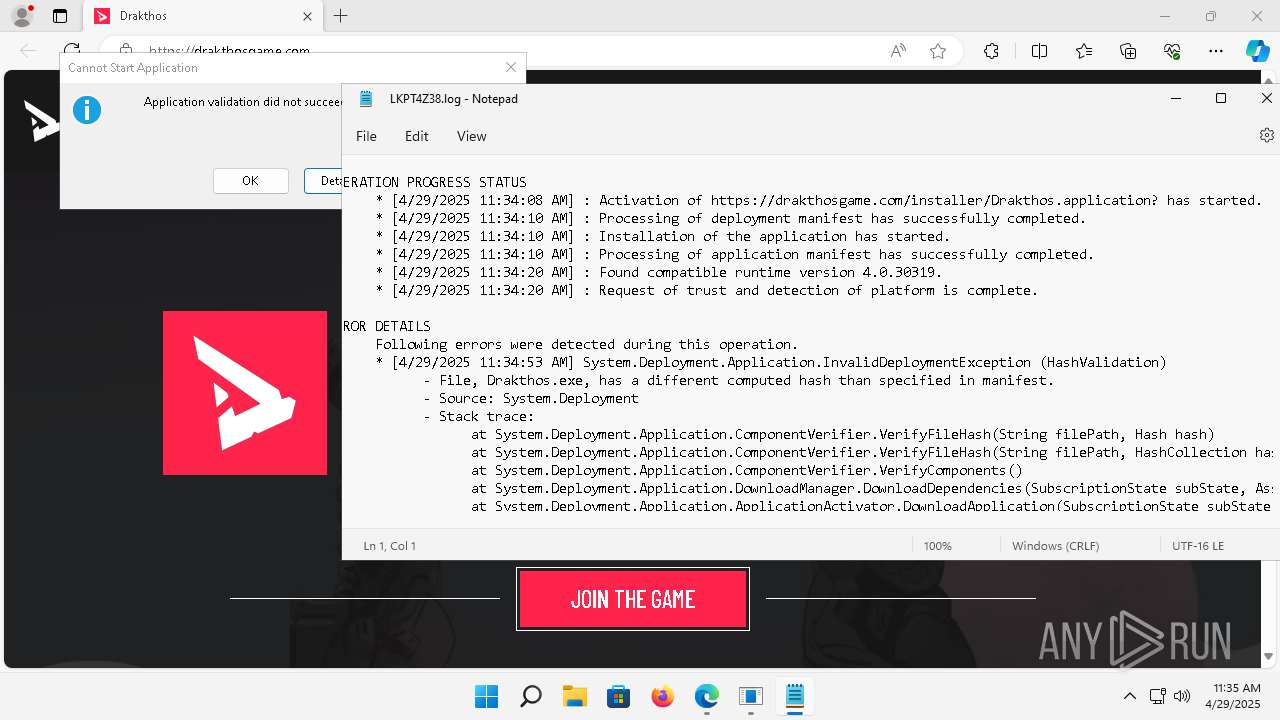Open volume speaker tray icon

(1182, 696)
